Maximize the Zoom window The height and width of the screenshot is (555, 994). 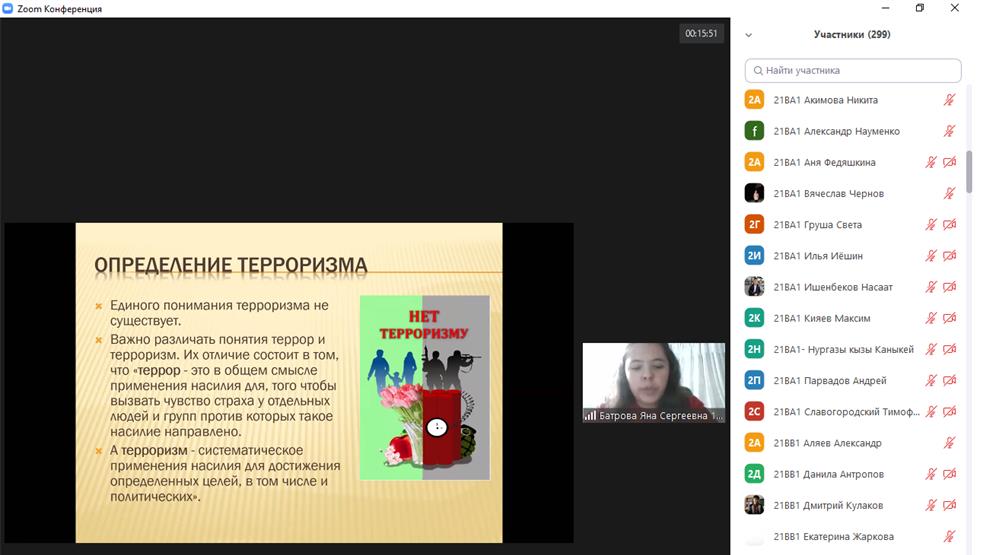tap(920, 8)
